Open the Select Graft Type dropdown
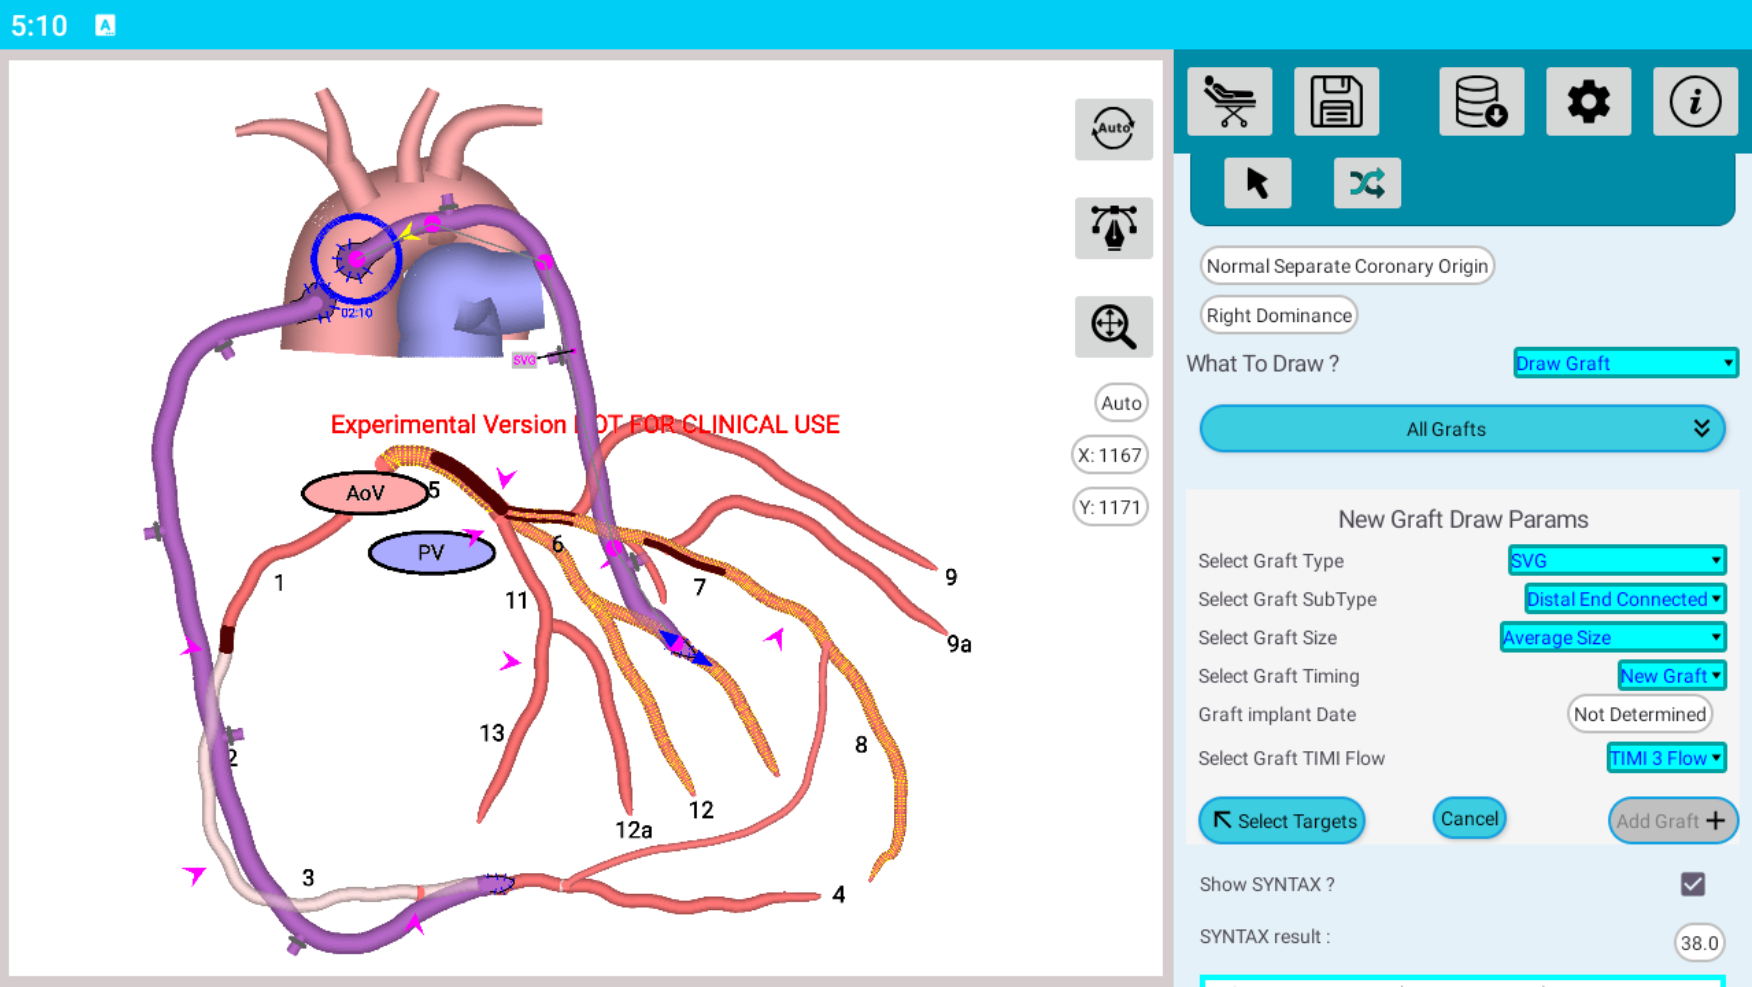1752x987 pixels. pyautogui.click(x=1616, y=561)
